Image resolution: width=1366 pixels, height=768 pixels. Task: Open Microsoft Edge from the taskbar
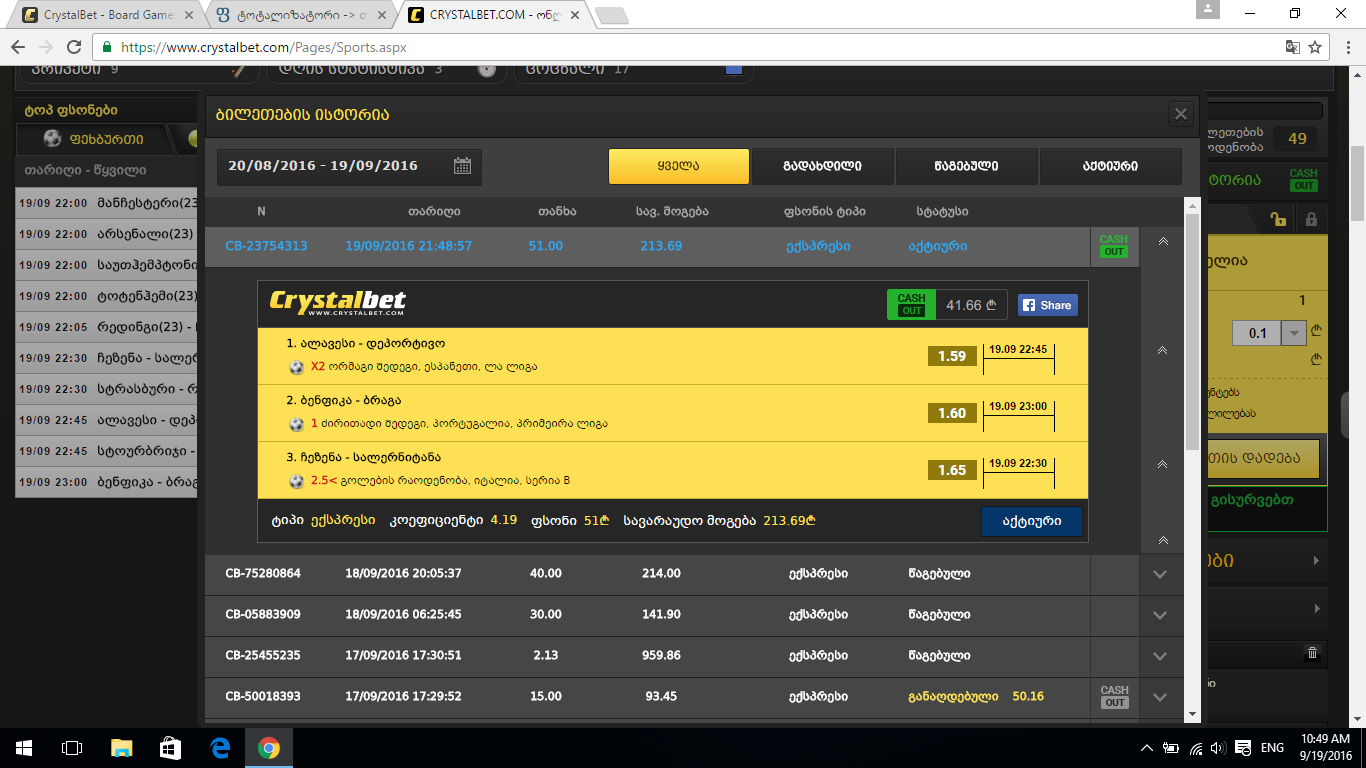pyautogui.click(x=219, y=748)
